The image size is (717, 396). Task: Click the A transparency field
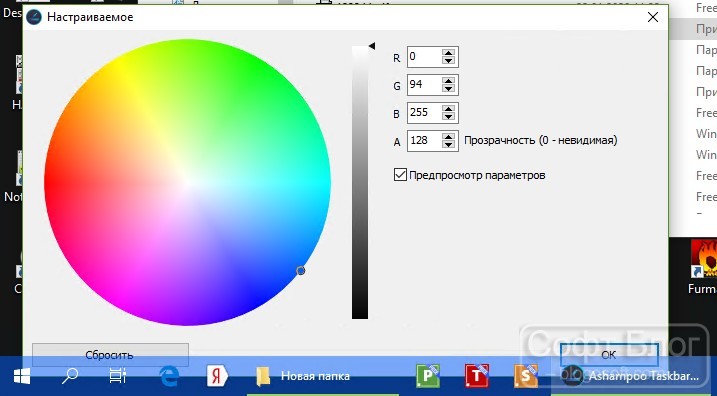[x=424, y=140]
